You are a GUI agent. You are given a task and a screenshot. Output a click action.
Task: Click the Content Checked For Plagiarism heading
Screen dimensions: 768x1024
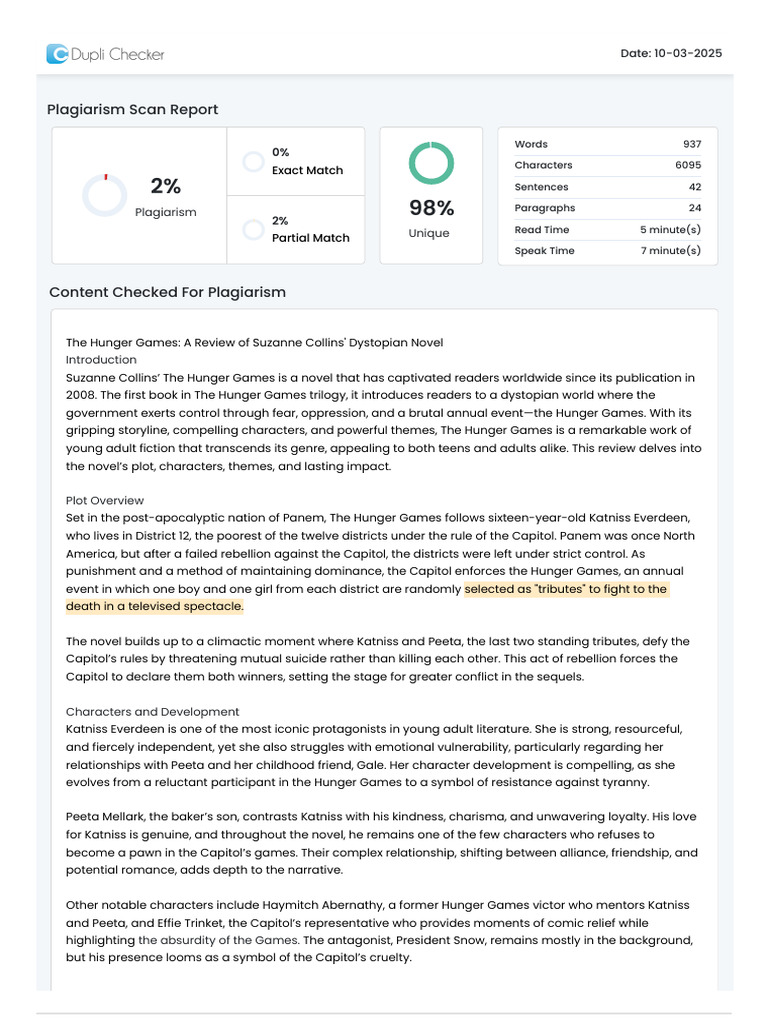pyautogui.click(x=167, y=292)
